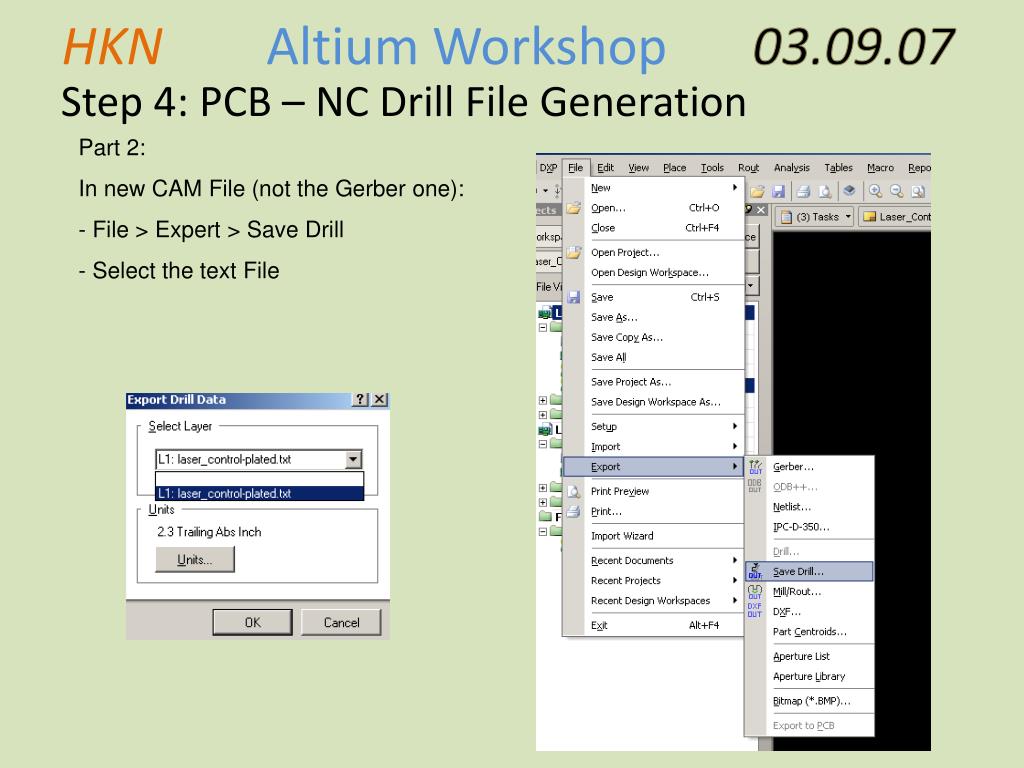1024x768 pixels.
Task: Open Aperture Library from the Export submenu
Action: [x=809, y=676]
